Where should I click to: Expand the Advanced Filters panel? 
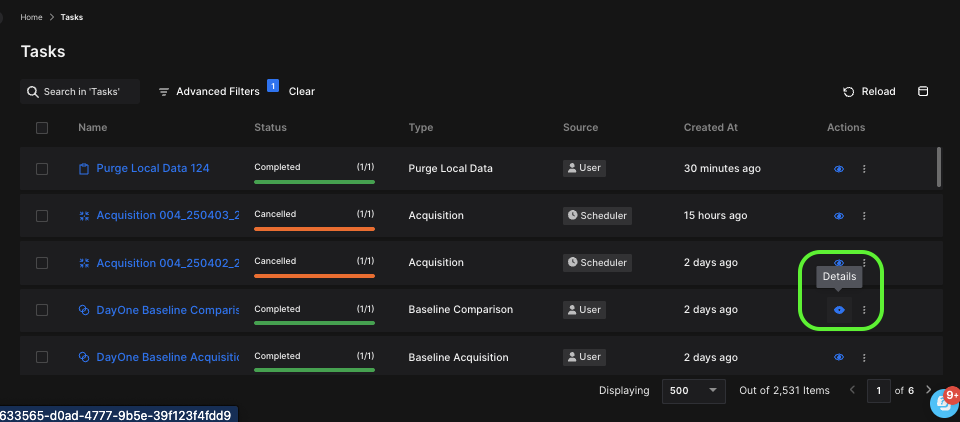pos(209,91)
